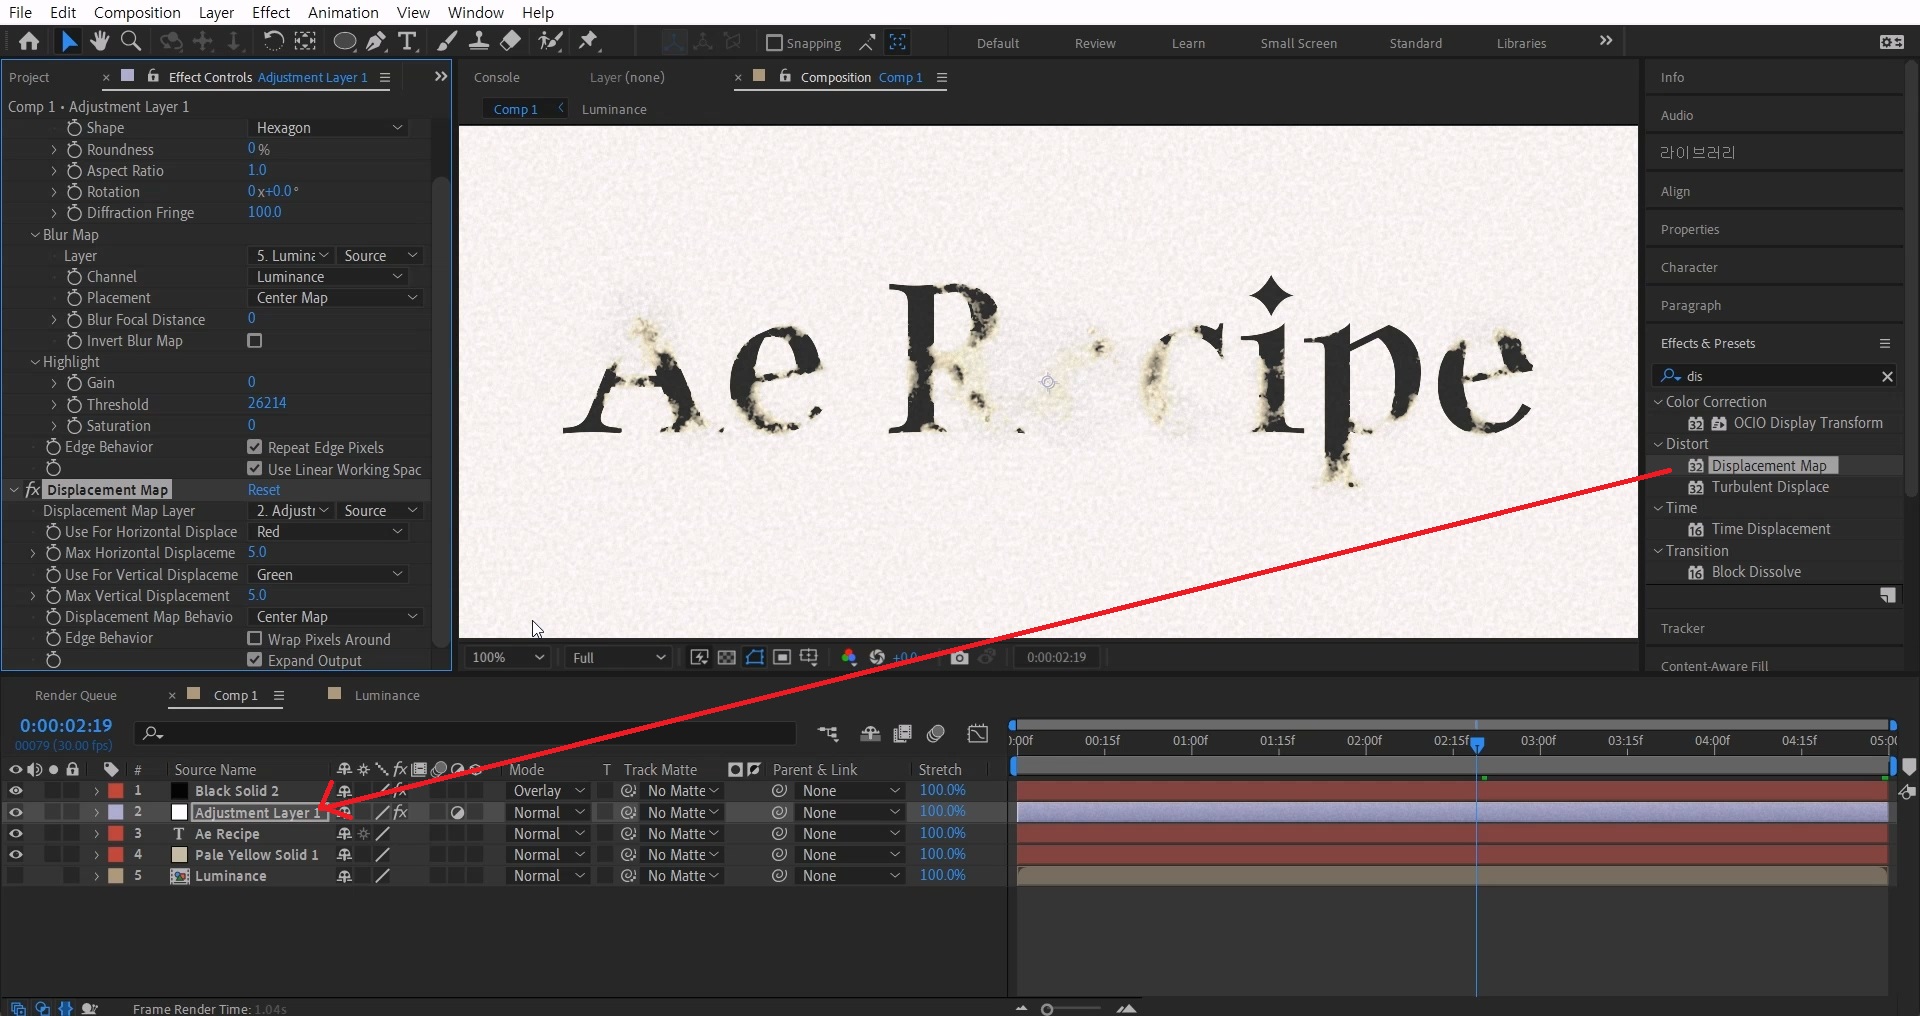Switch to Render Queue tab
Image resolution: width=1920 pixels, height=1016 pixels.
coord(76,695)
